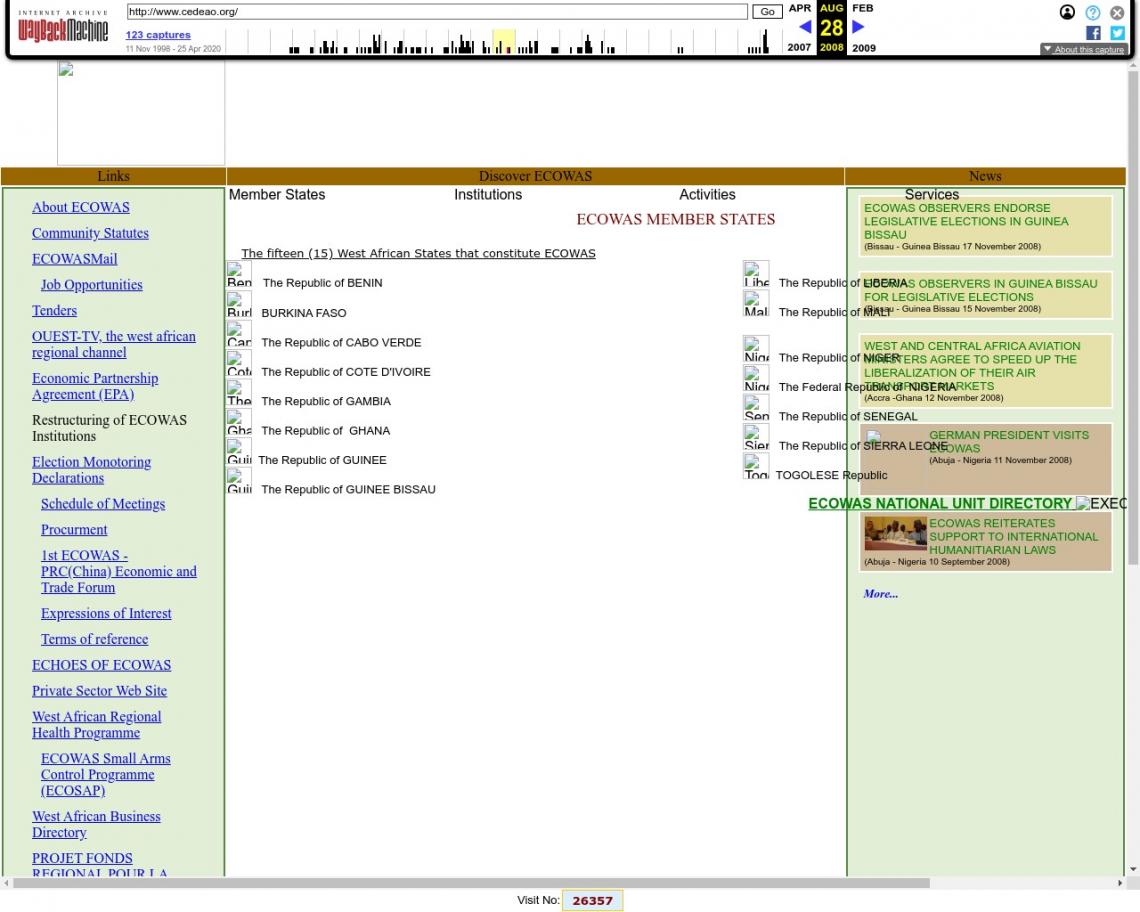Open Terms of reference link
The height and width of the screenshot is (912, 1140).
coord(95,639)
